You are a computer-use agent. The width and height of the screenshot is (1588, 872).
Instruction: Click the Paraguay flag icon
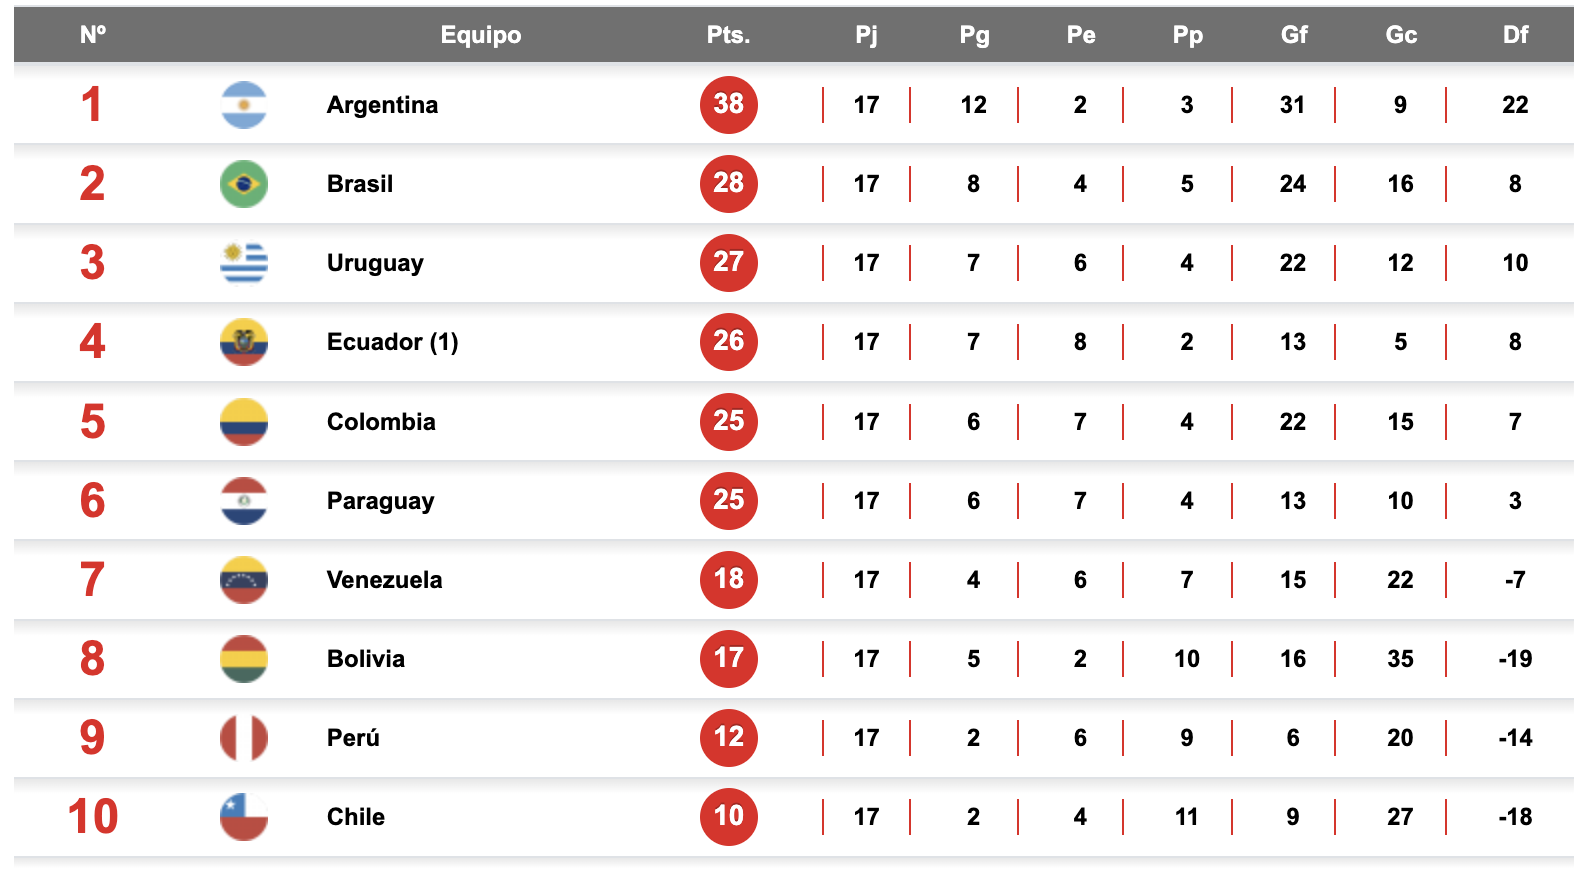(x=244, y=501)
